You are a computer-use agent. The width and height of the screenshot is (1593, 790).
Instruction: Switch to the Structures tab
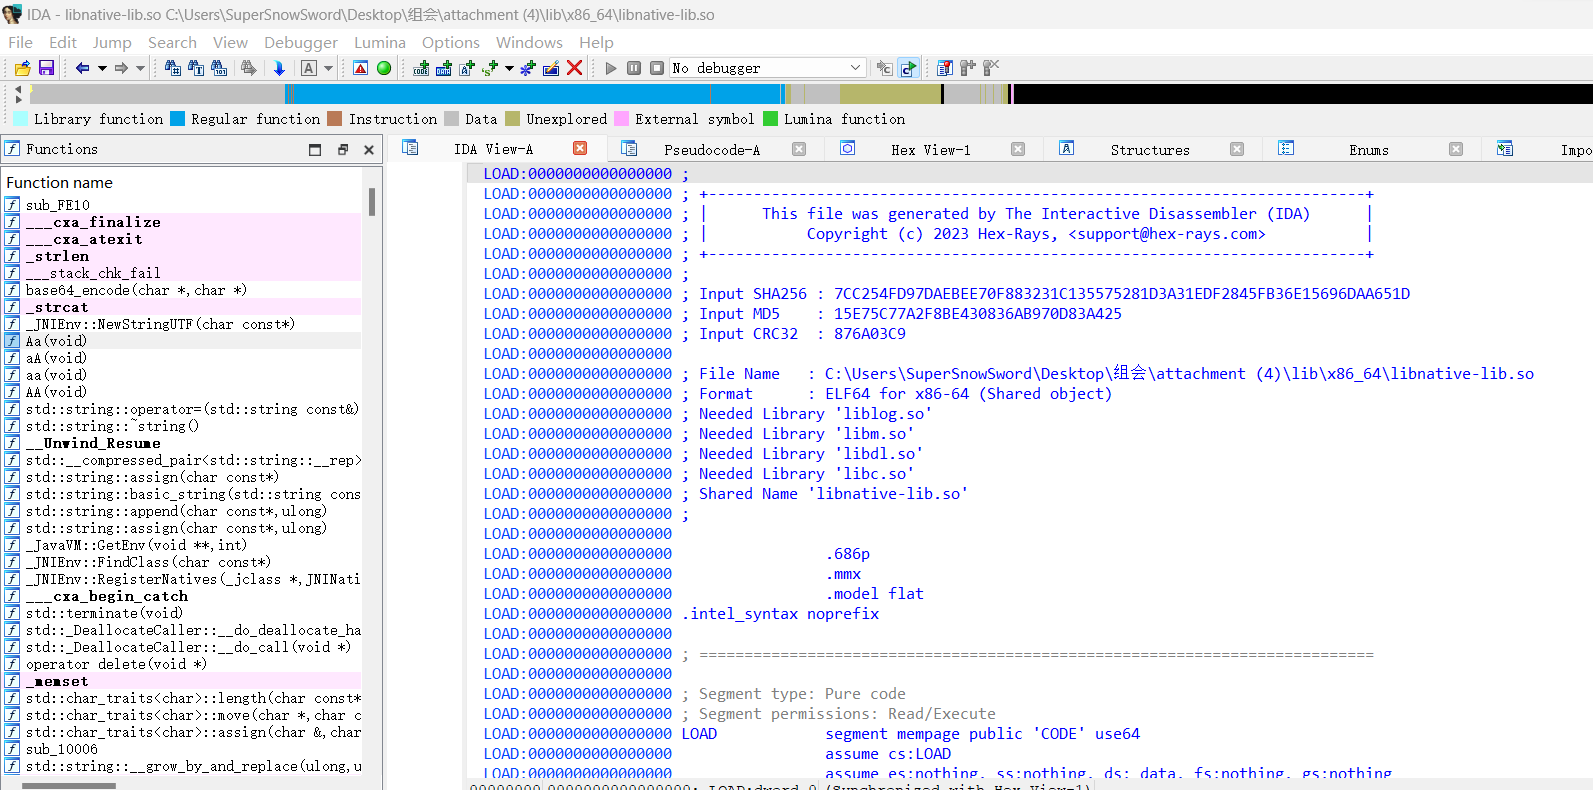(1150, 150)
